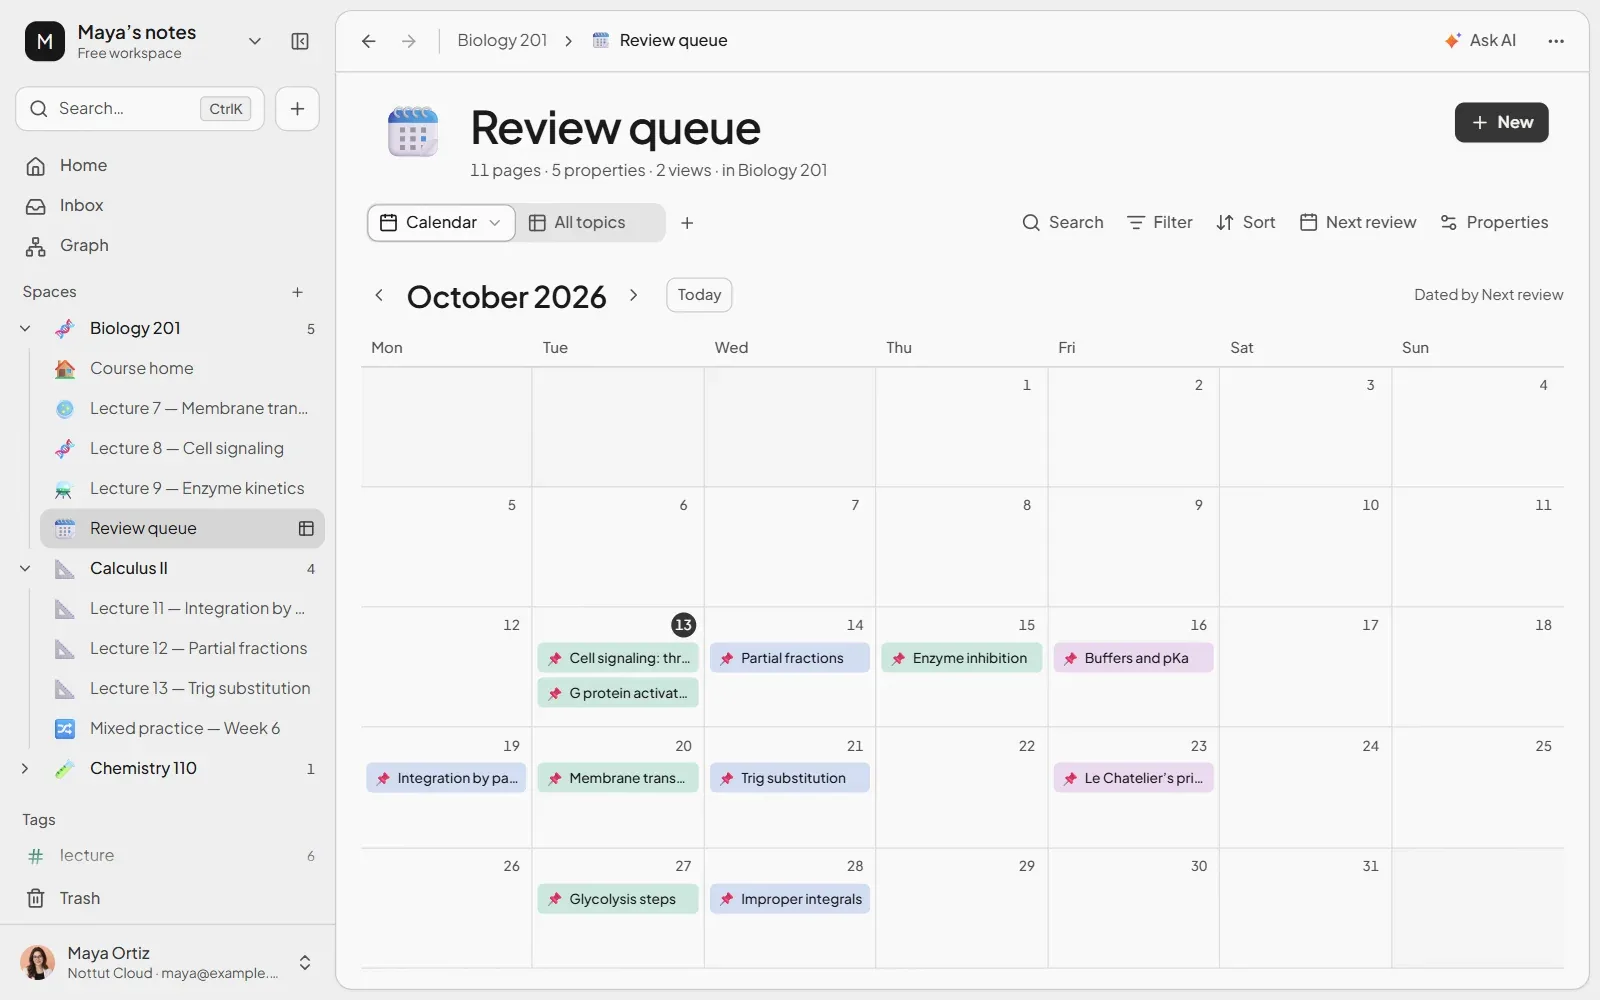Screen dimensions: 1600x1000
Task: Open the Glycolysis steps event
Action: [618, 899]
